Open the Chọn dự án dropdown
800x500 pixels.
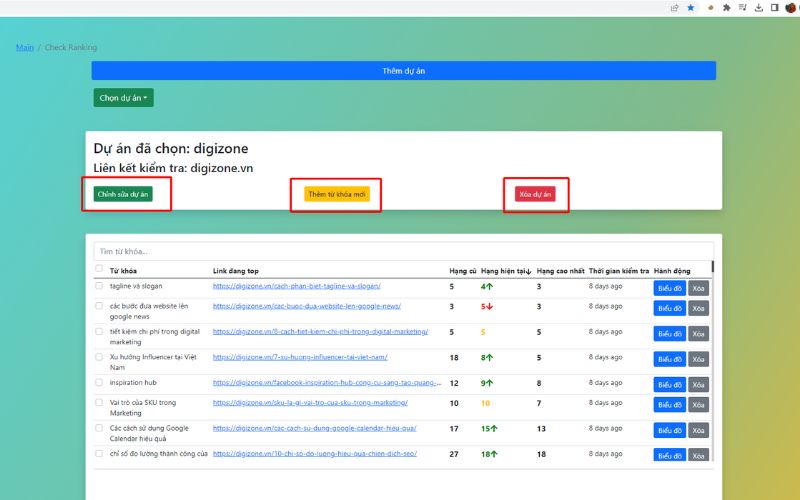pyautogui.click(x=123, y=98)
